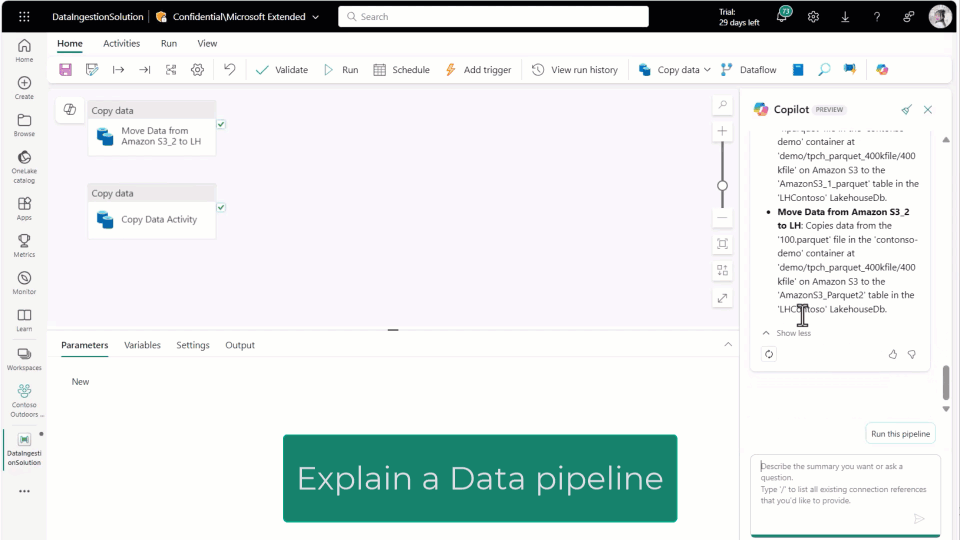This screenshot has width=960, height=540.
Task: Click the pipeline settings gear in the toolbar
Action: coord(197,70)
